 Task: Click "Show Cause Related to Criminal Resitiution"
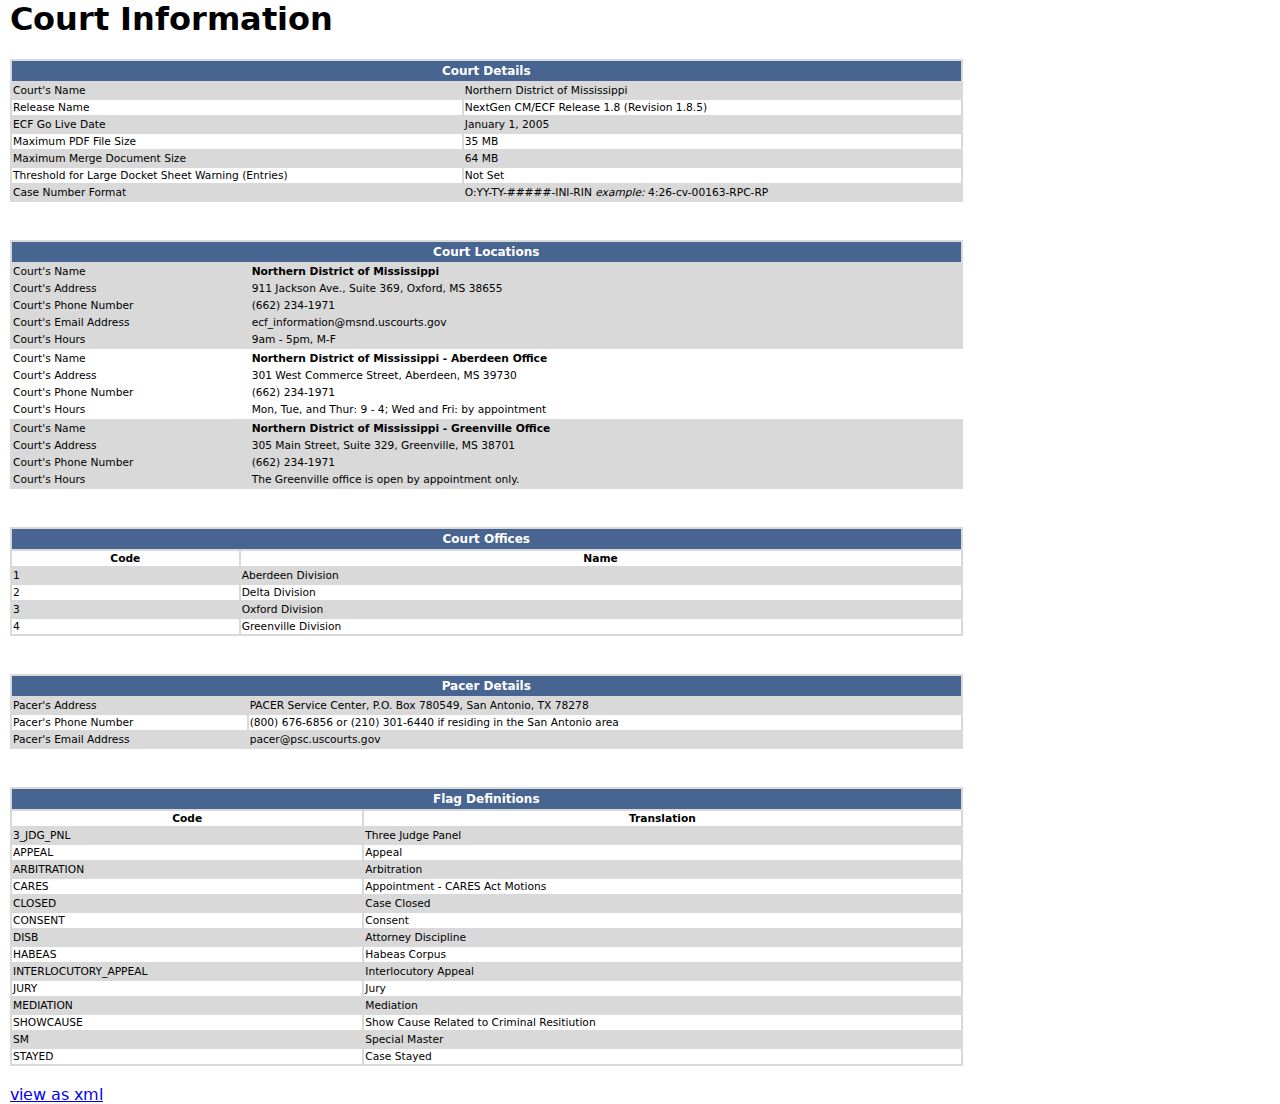[x=480, y=1022]
